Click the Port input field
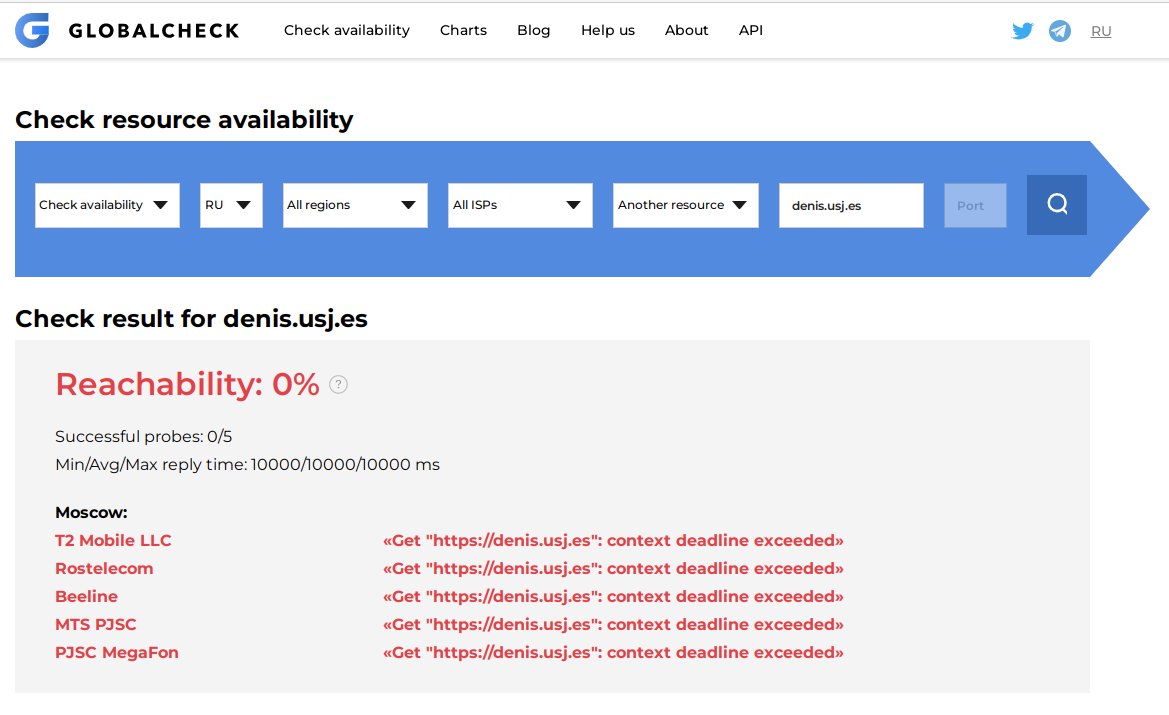Screen dimensions: 1169x715 (975, 205)
